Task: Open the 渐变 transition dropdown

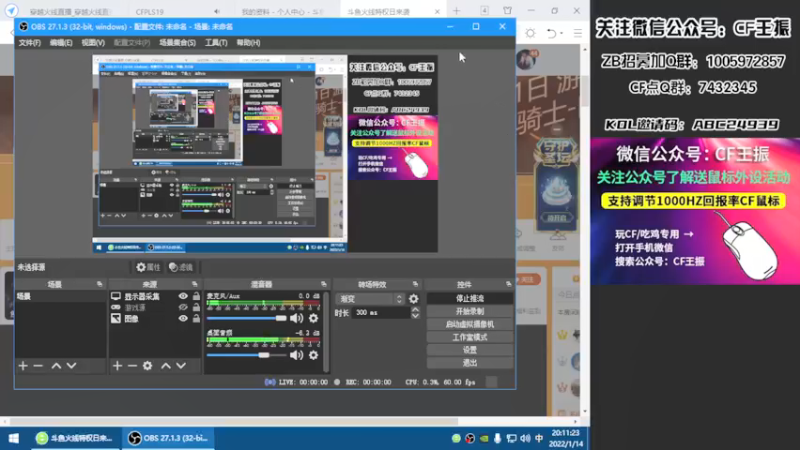Action: pyautogui.click(x=370, y=299)
